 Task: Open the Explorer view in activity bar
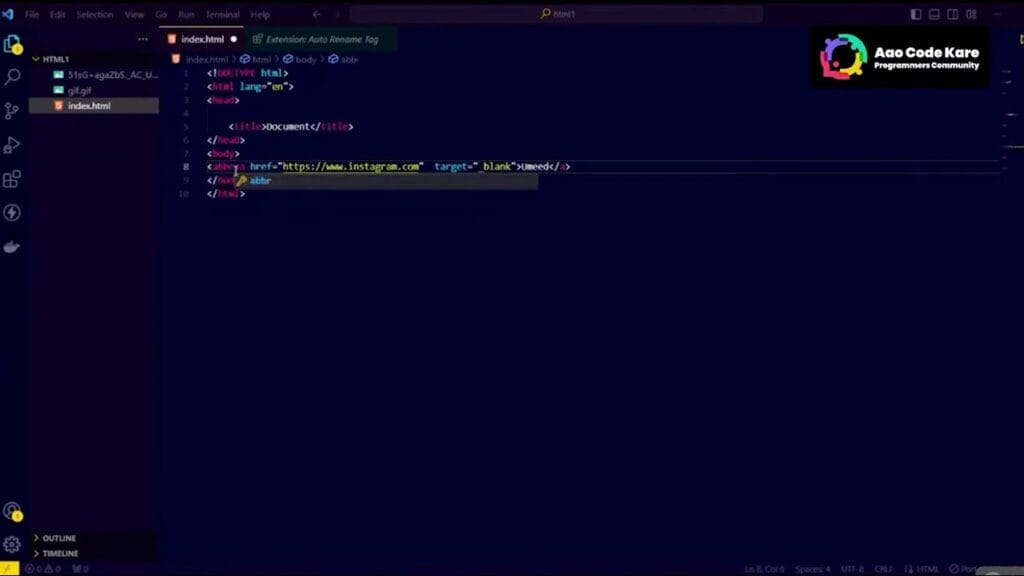tap(12, 44)
